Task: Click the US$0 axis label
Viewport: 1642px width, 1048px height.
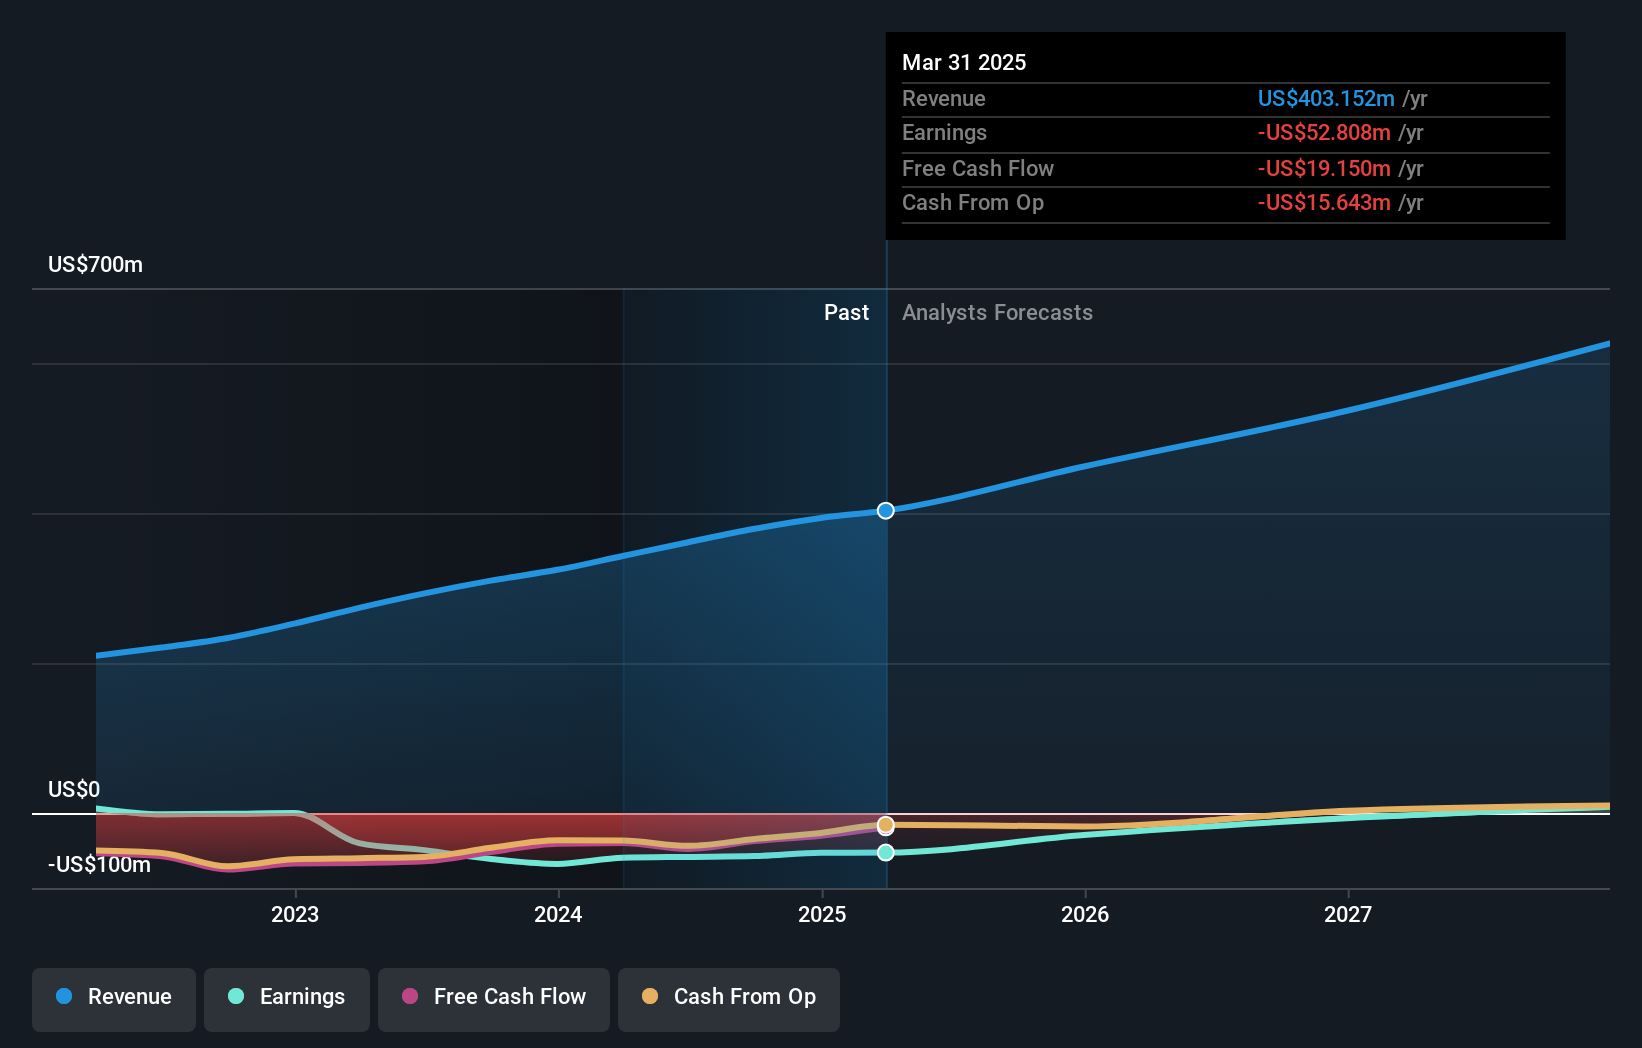Action: tap(74, 789)
